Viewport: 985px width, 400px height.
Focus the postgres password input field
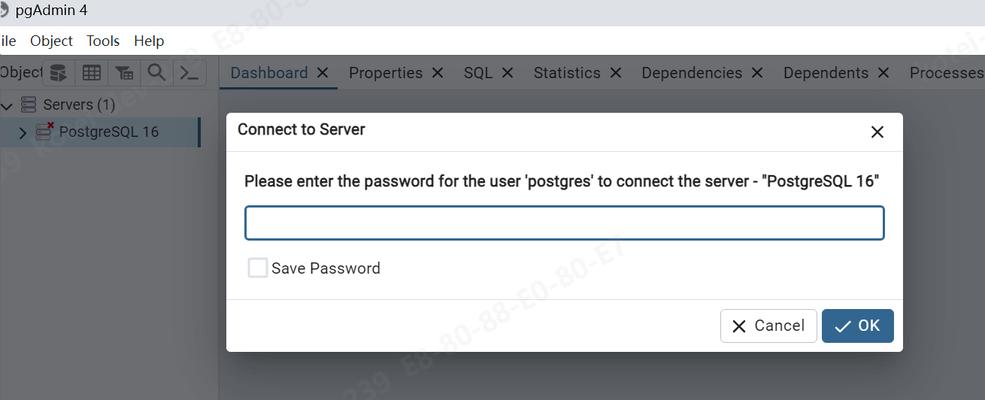tap(564, 223)
